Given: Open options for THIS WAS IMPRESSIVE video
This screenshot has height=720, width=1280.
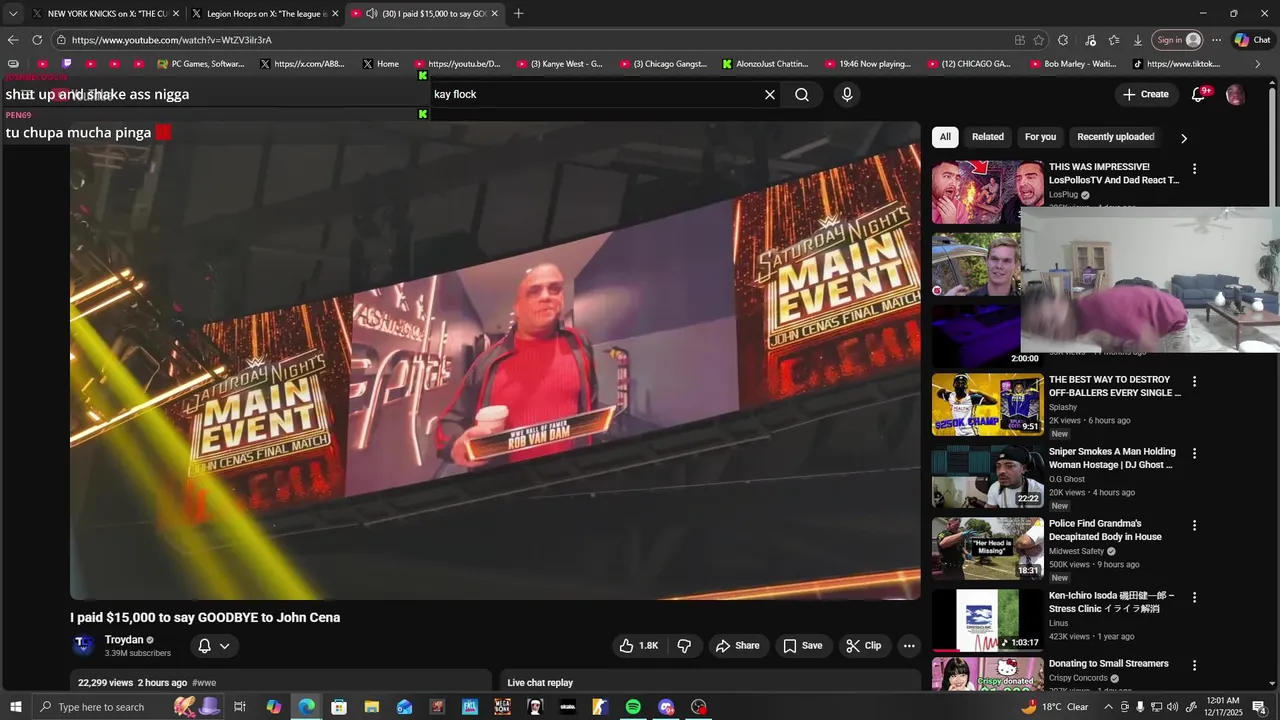Looking at the screenshot, I should 1194,169.
